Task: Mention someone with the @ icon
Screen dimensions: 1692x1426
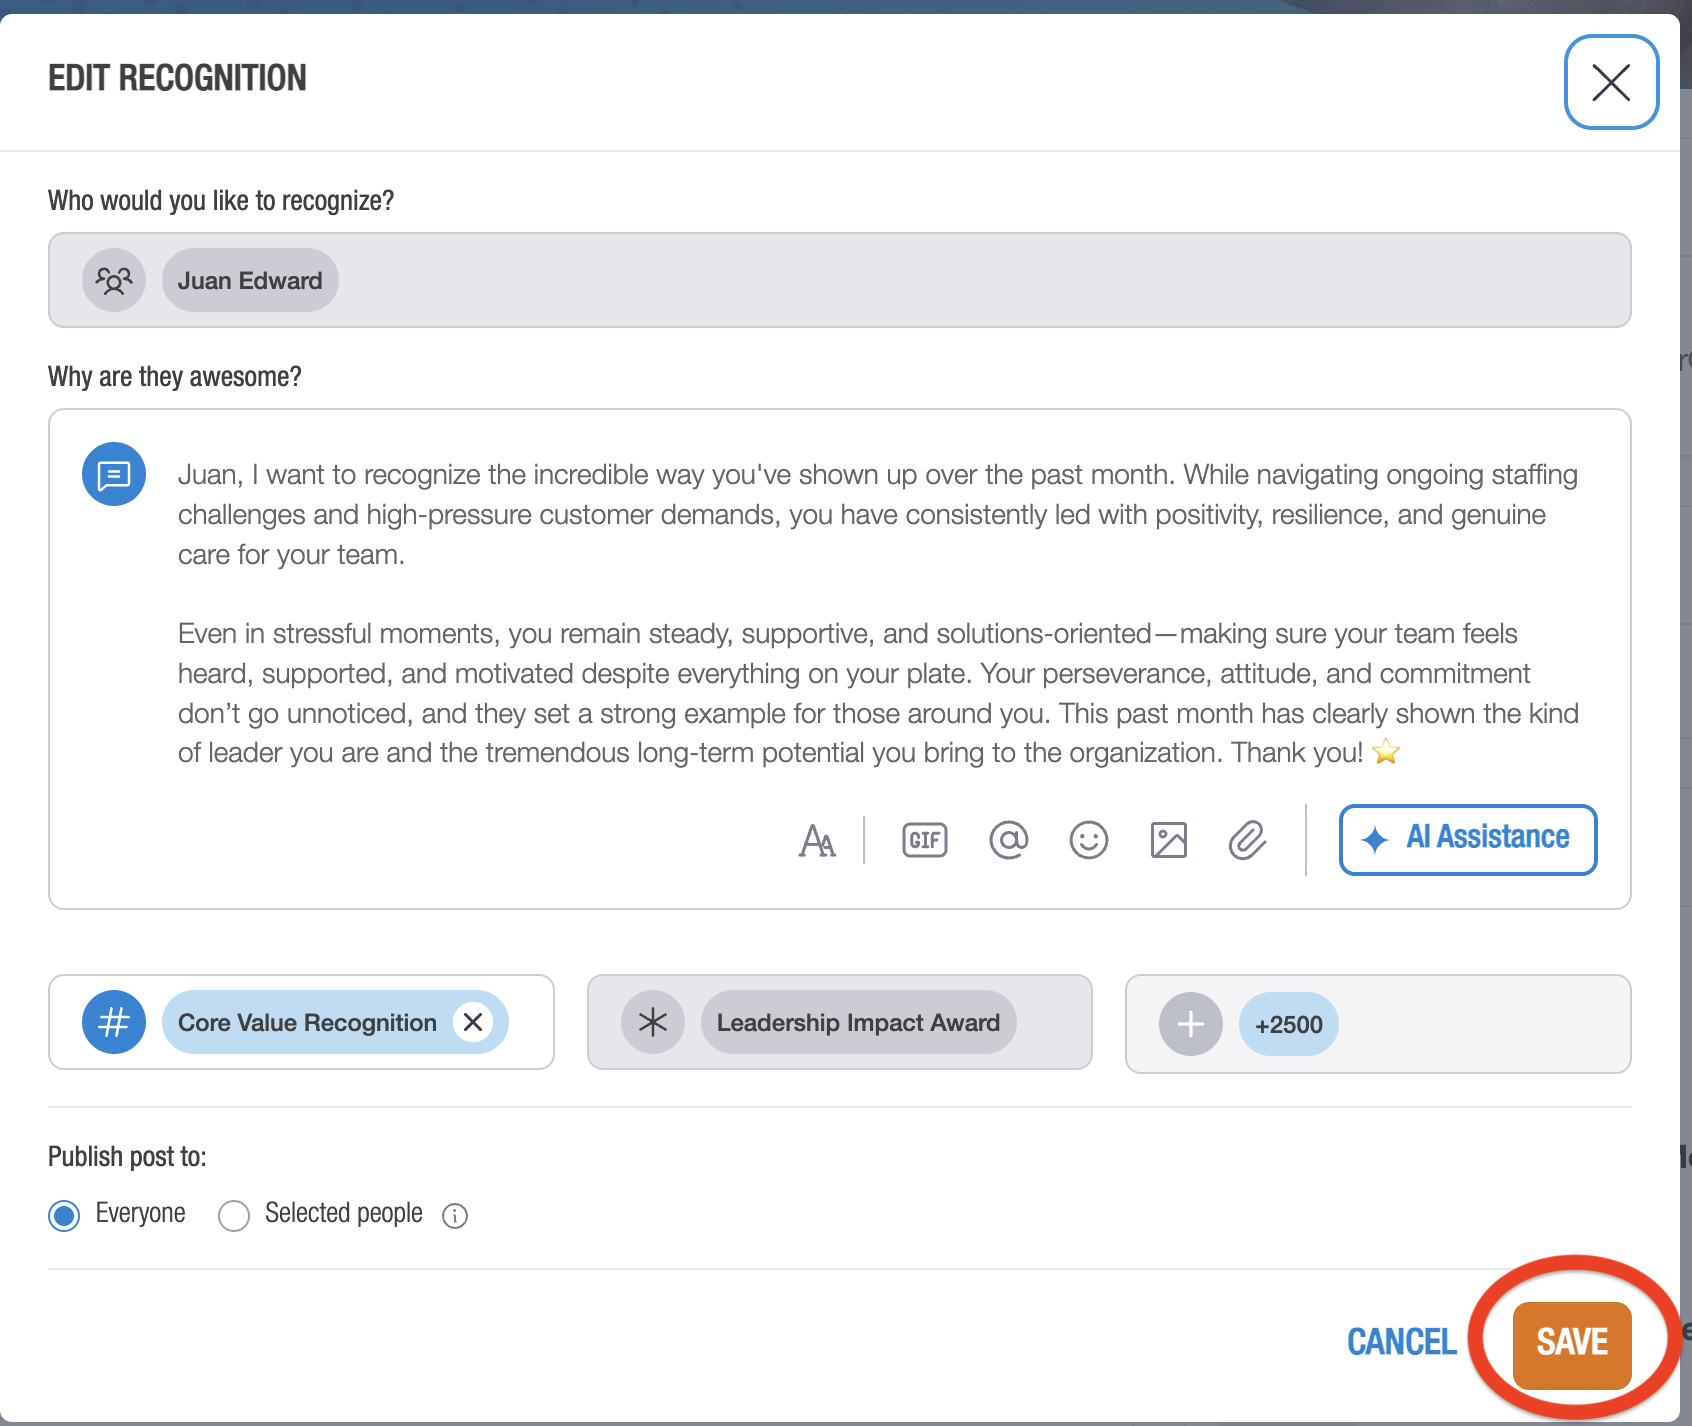Action: pos(1008,840)
